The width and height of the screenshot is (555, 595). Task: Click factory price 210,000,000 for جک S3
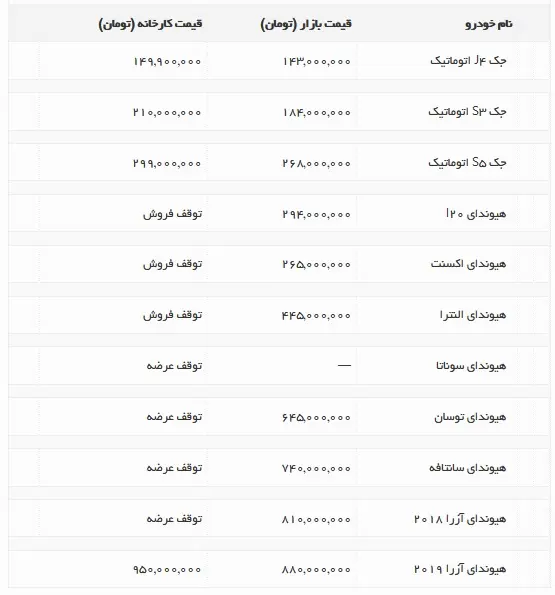(167, 112)
